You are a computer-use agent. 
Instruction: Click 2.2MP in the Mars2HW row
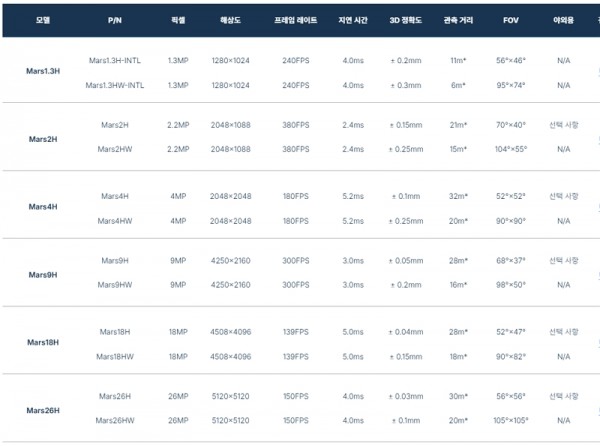(178, 149)
